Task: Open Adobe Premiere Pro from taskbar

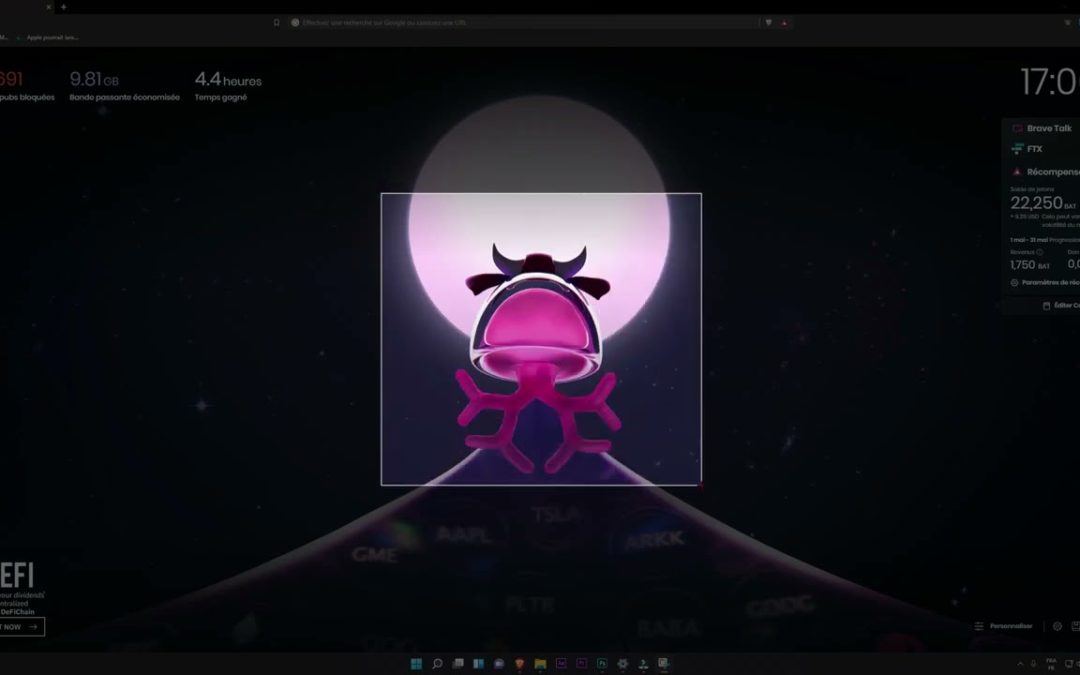Action: click(x=581, y=663)
